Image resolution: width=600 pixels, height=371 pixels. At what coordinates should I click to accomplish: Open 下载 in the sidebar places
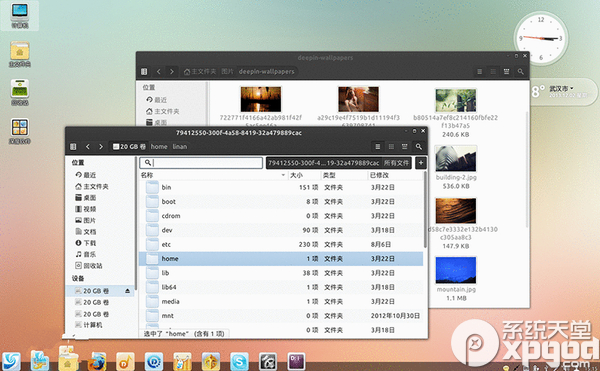click(86, 243)
